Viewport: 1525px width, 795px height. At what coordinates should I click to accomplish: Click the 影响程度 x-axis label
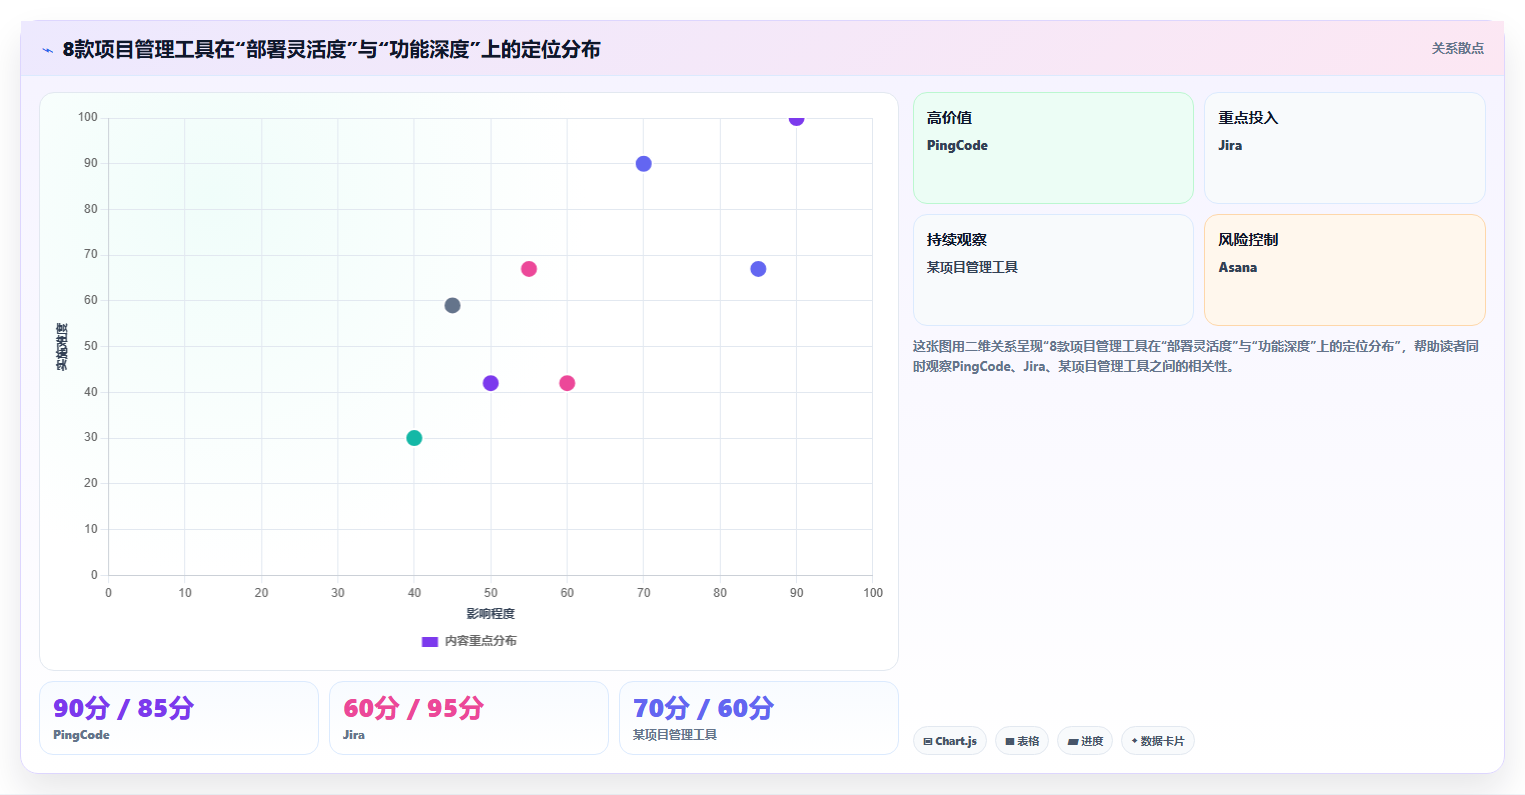click(490, 614)
